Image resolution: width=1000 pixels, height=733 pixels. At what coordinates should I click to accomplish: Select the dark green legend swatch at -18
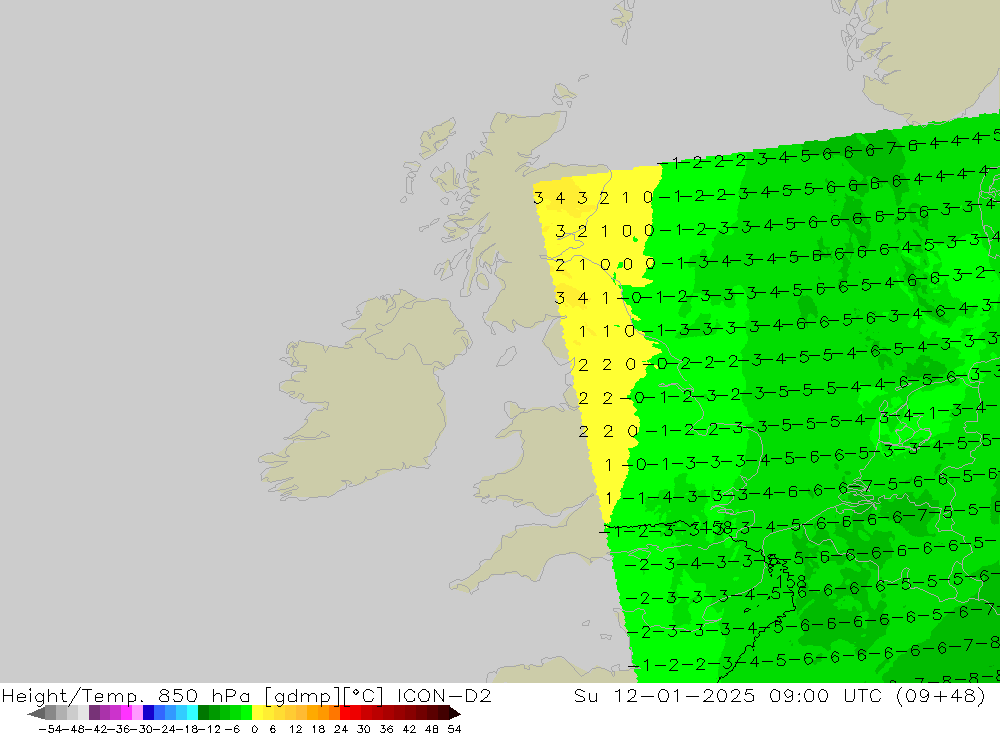(x=203, y=713)
